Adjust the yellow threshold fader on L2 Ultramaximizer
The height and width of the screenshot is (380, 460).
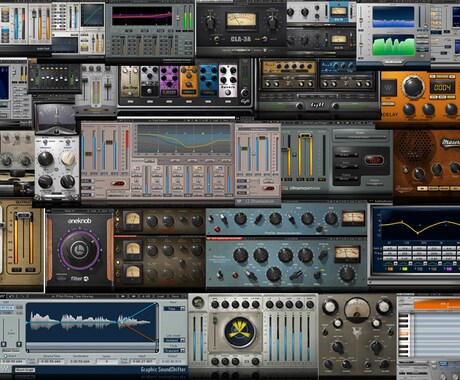pyautogui.click(x=305, y=136)
